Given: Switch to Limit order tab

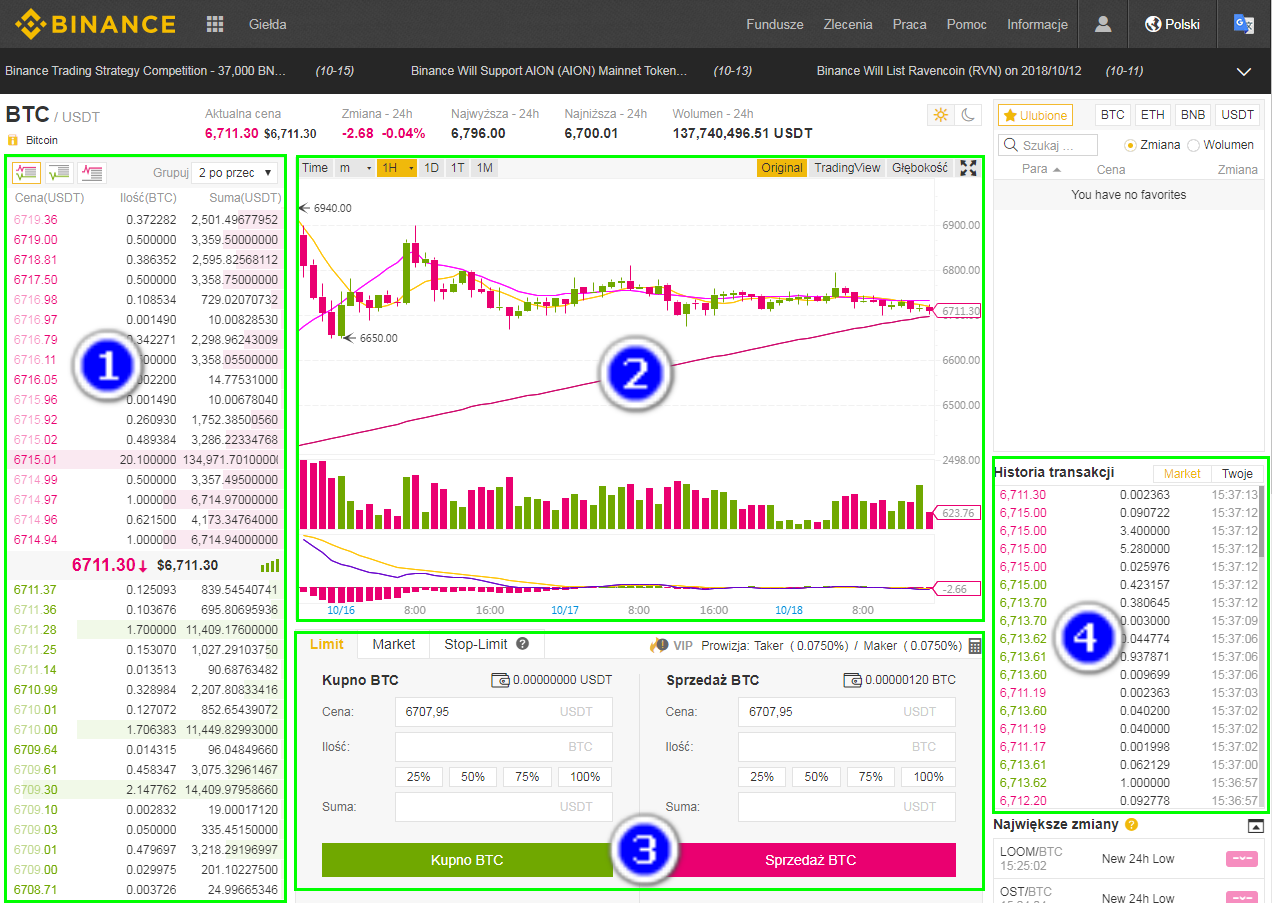Looking at the screenshot, I should tap(327, 644).
